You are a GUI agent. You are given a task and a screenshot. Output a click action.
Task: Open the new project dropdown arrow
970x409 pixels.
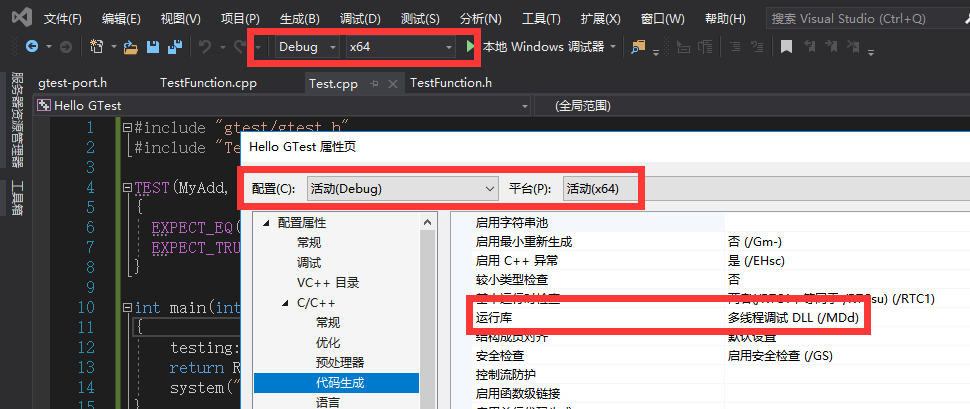tap(113, 46)
